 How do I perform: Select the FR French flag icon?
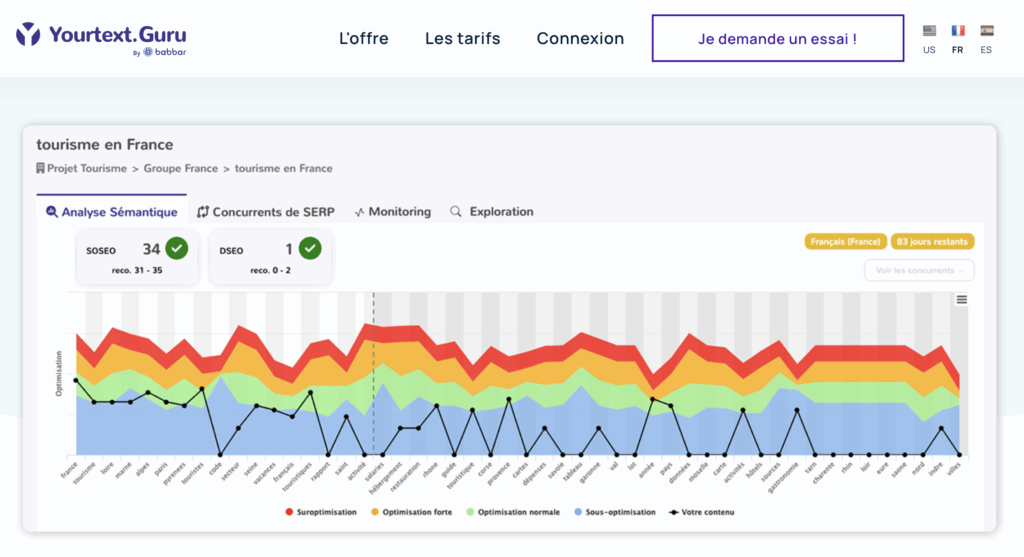click(958, 31)
